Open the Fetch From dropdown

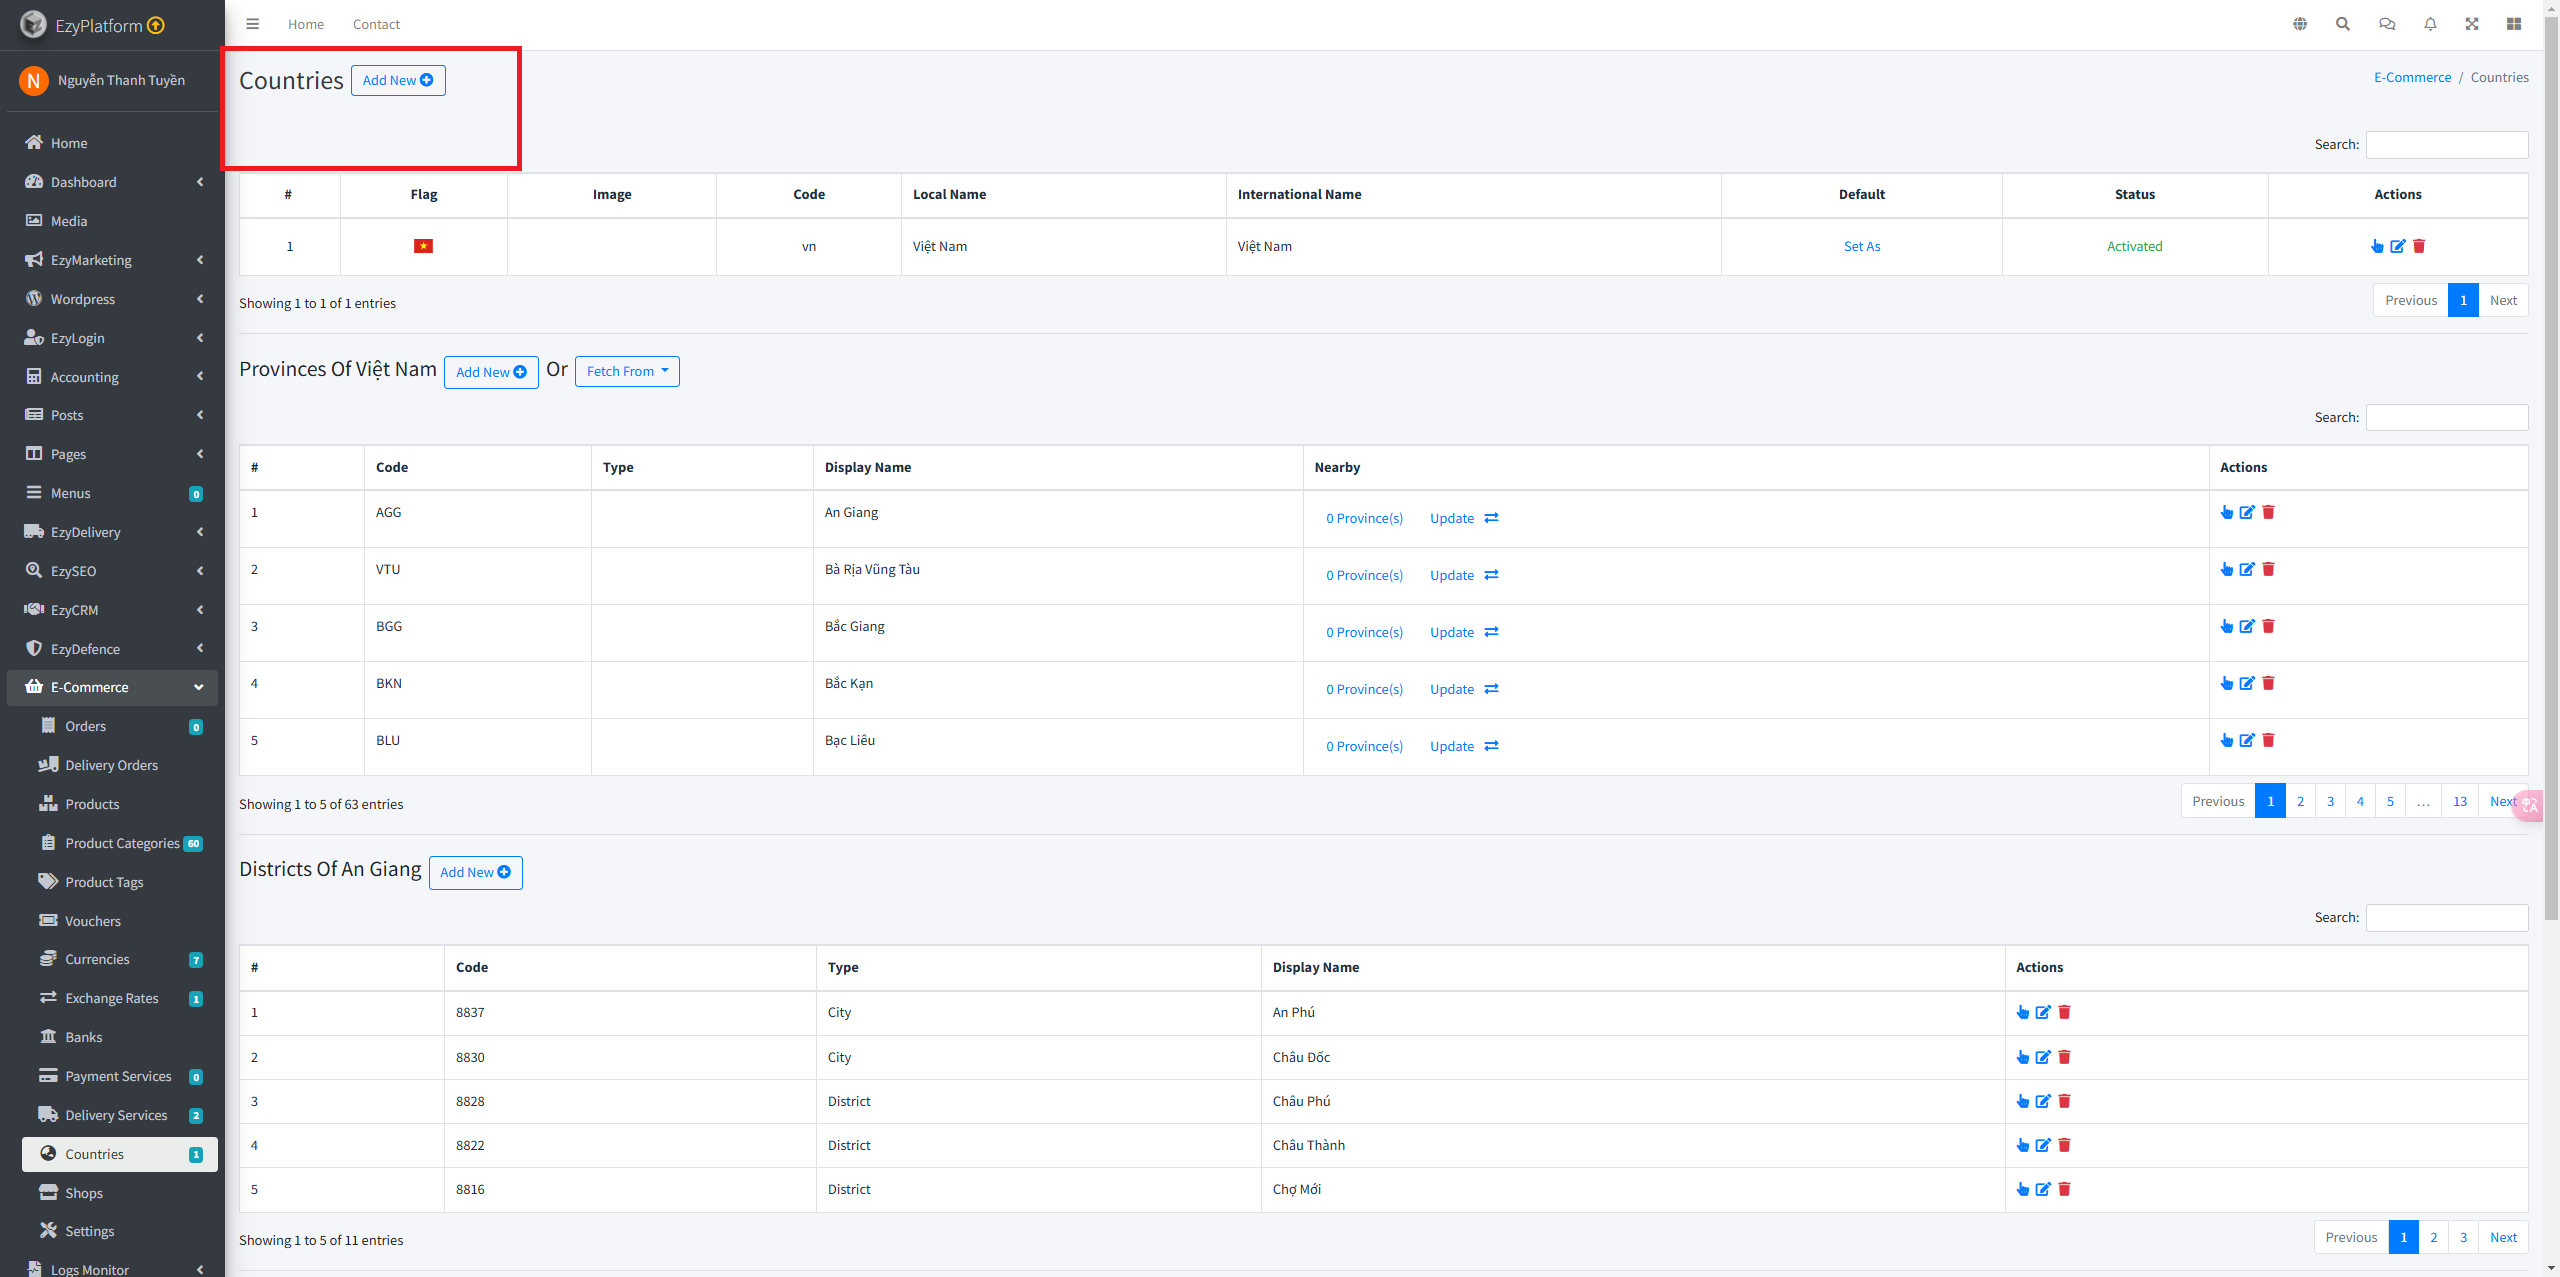tap(627, 371)
